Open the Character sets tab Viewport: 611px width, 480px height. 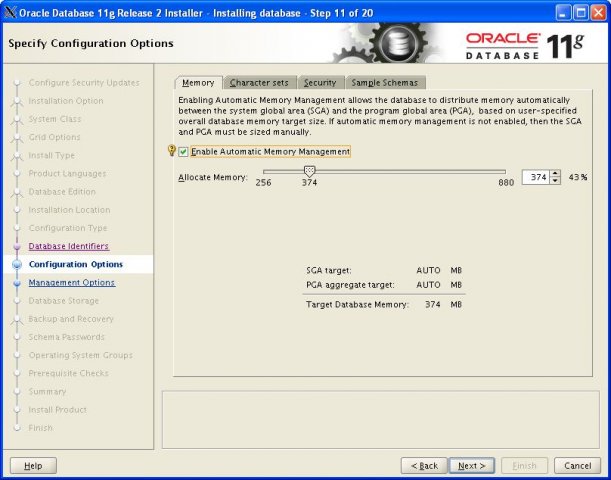pos(259,83)
